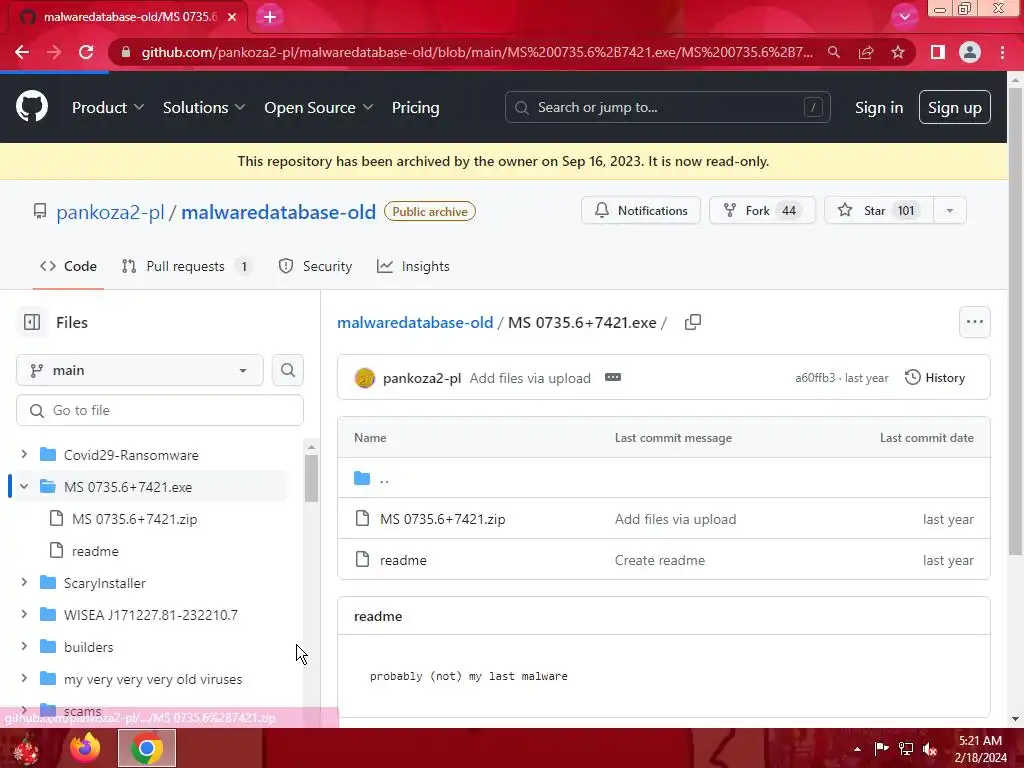Fork the repository with the Fork button
Image resolution: width=1024 pixels, height=768 pixels.
[x=762, y=210]
